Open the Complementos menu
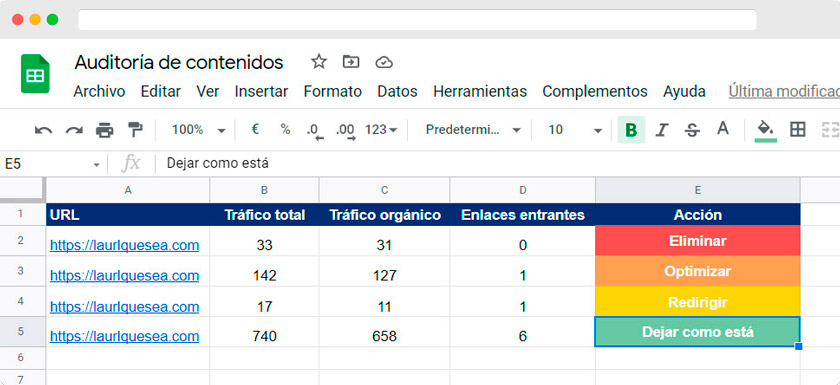 (595, 92)
